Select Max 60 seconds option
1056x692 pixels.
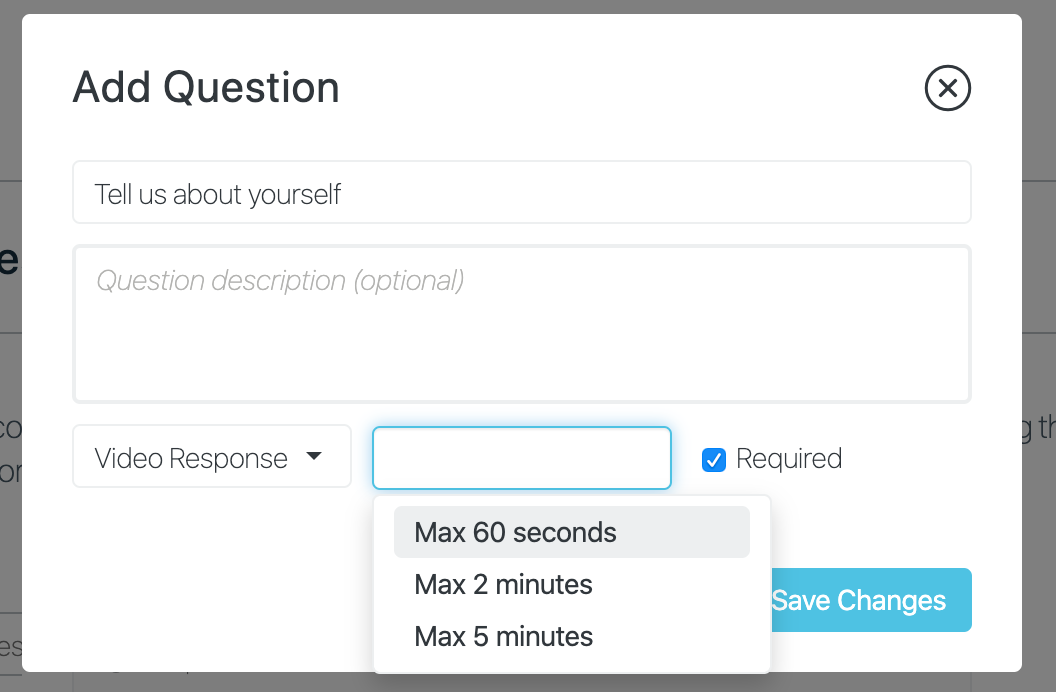point(572,532)
